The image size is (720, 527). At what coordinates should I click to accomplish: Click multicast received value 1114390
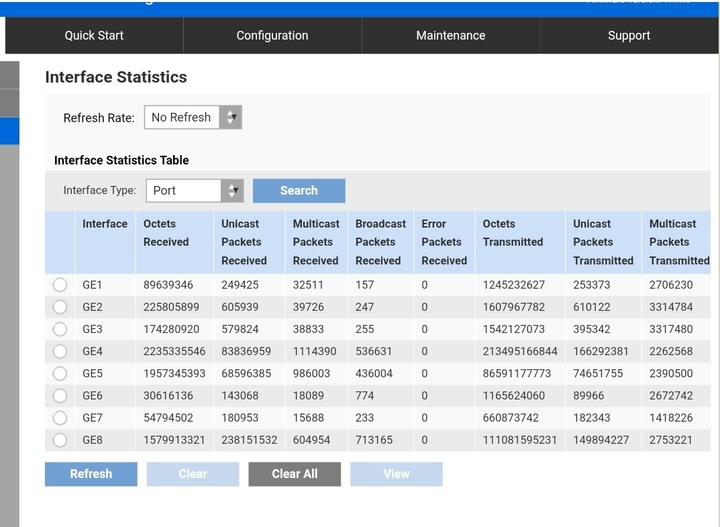pos(315,351)
